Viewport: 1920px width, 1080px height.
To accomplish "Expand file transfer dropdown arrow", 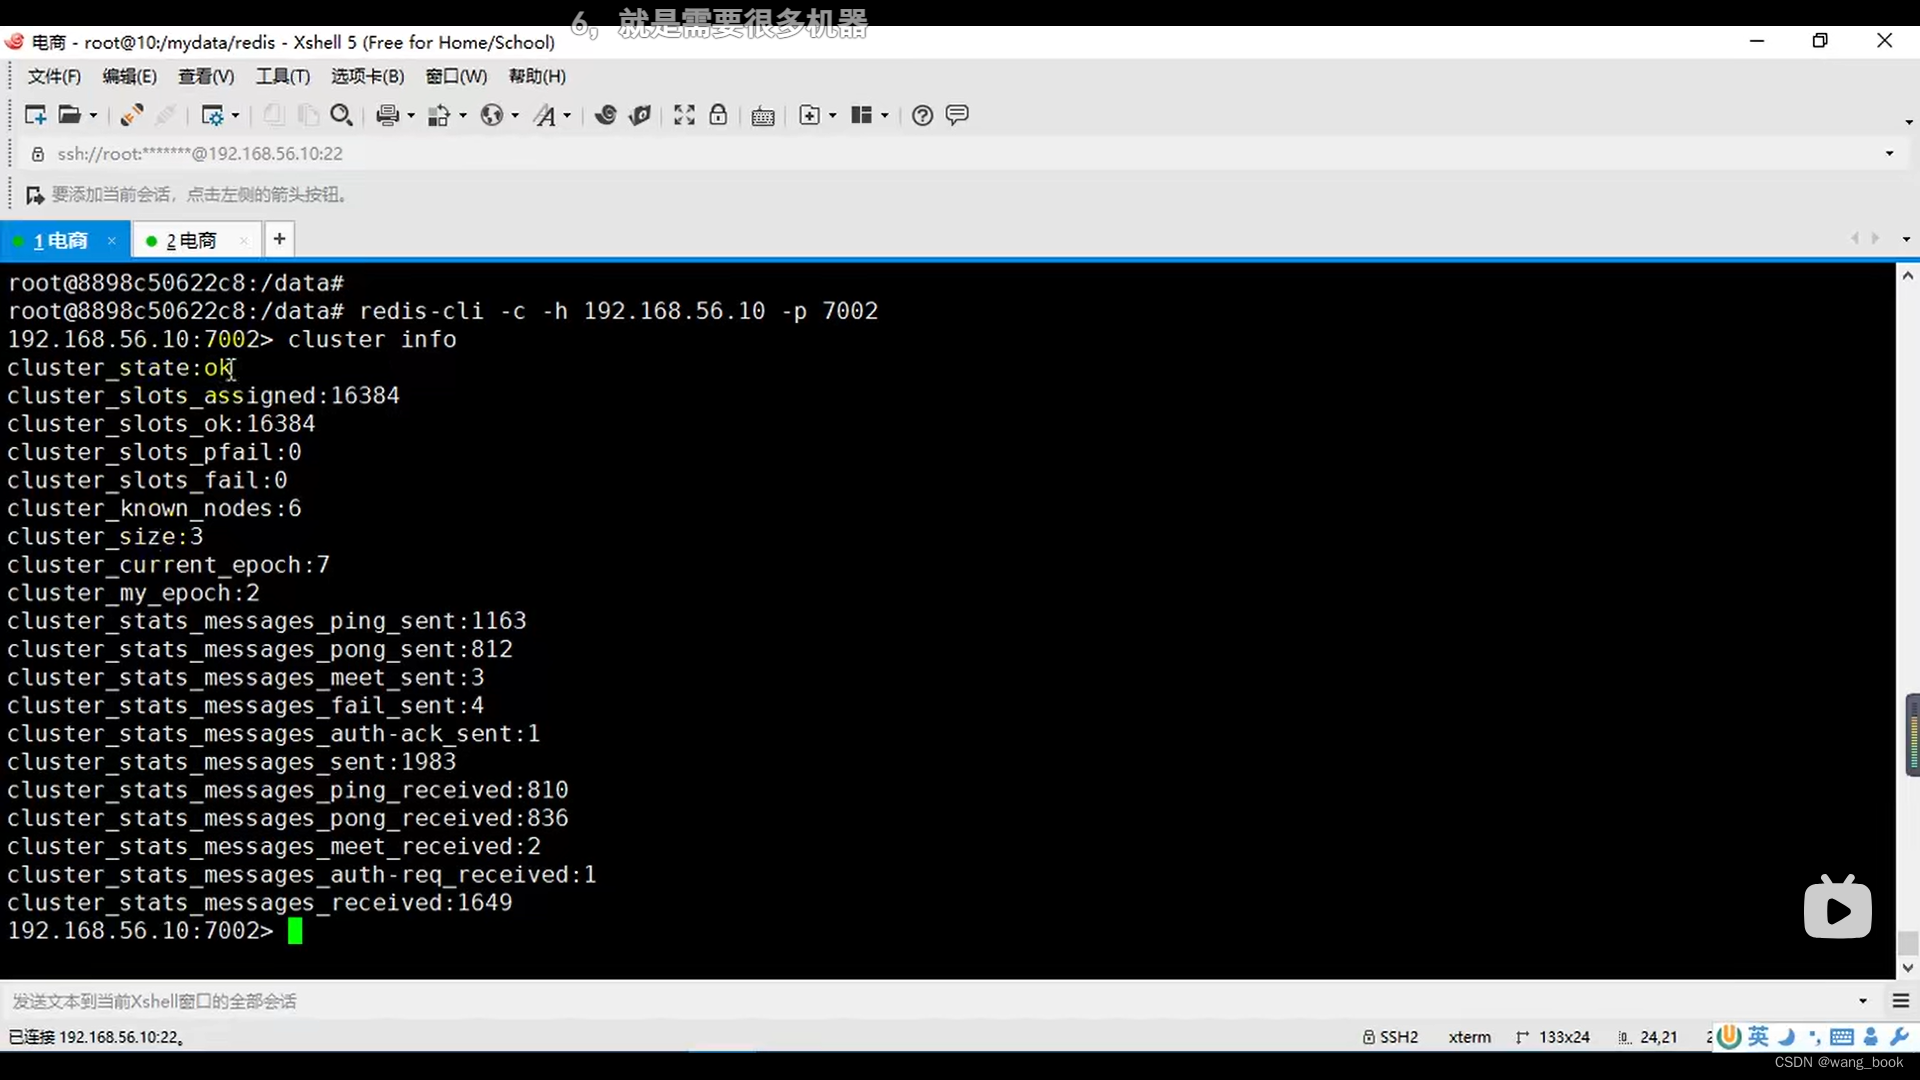I will point(463,116).
